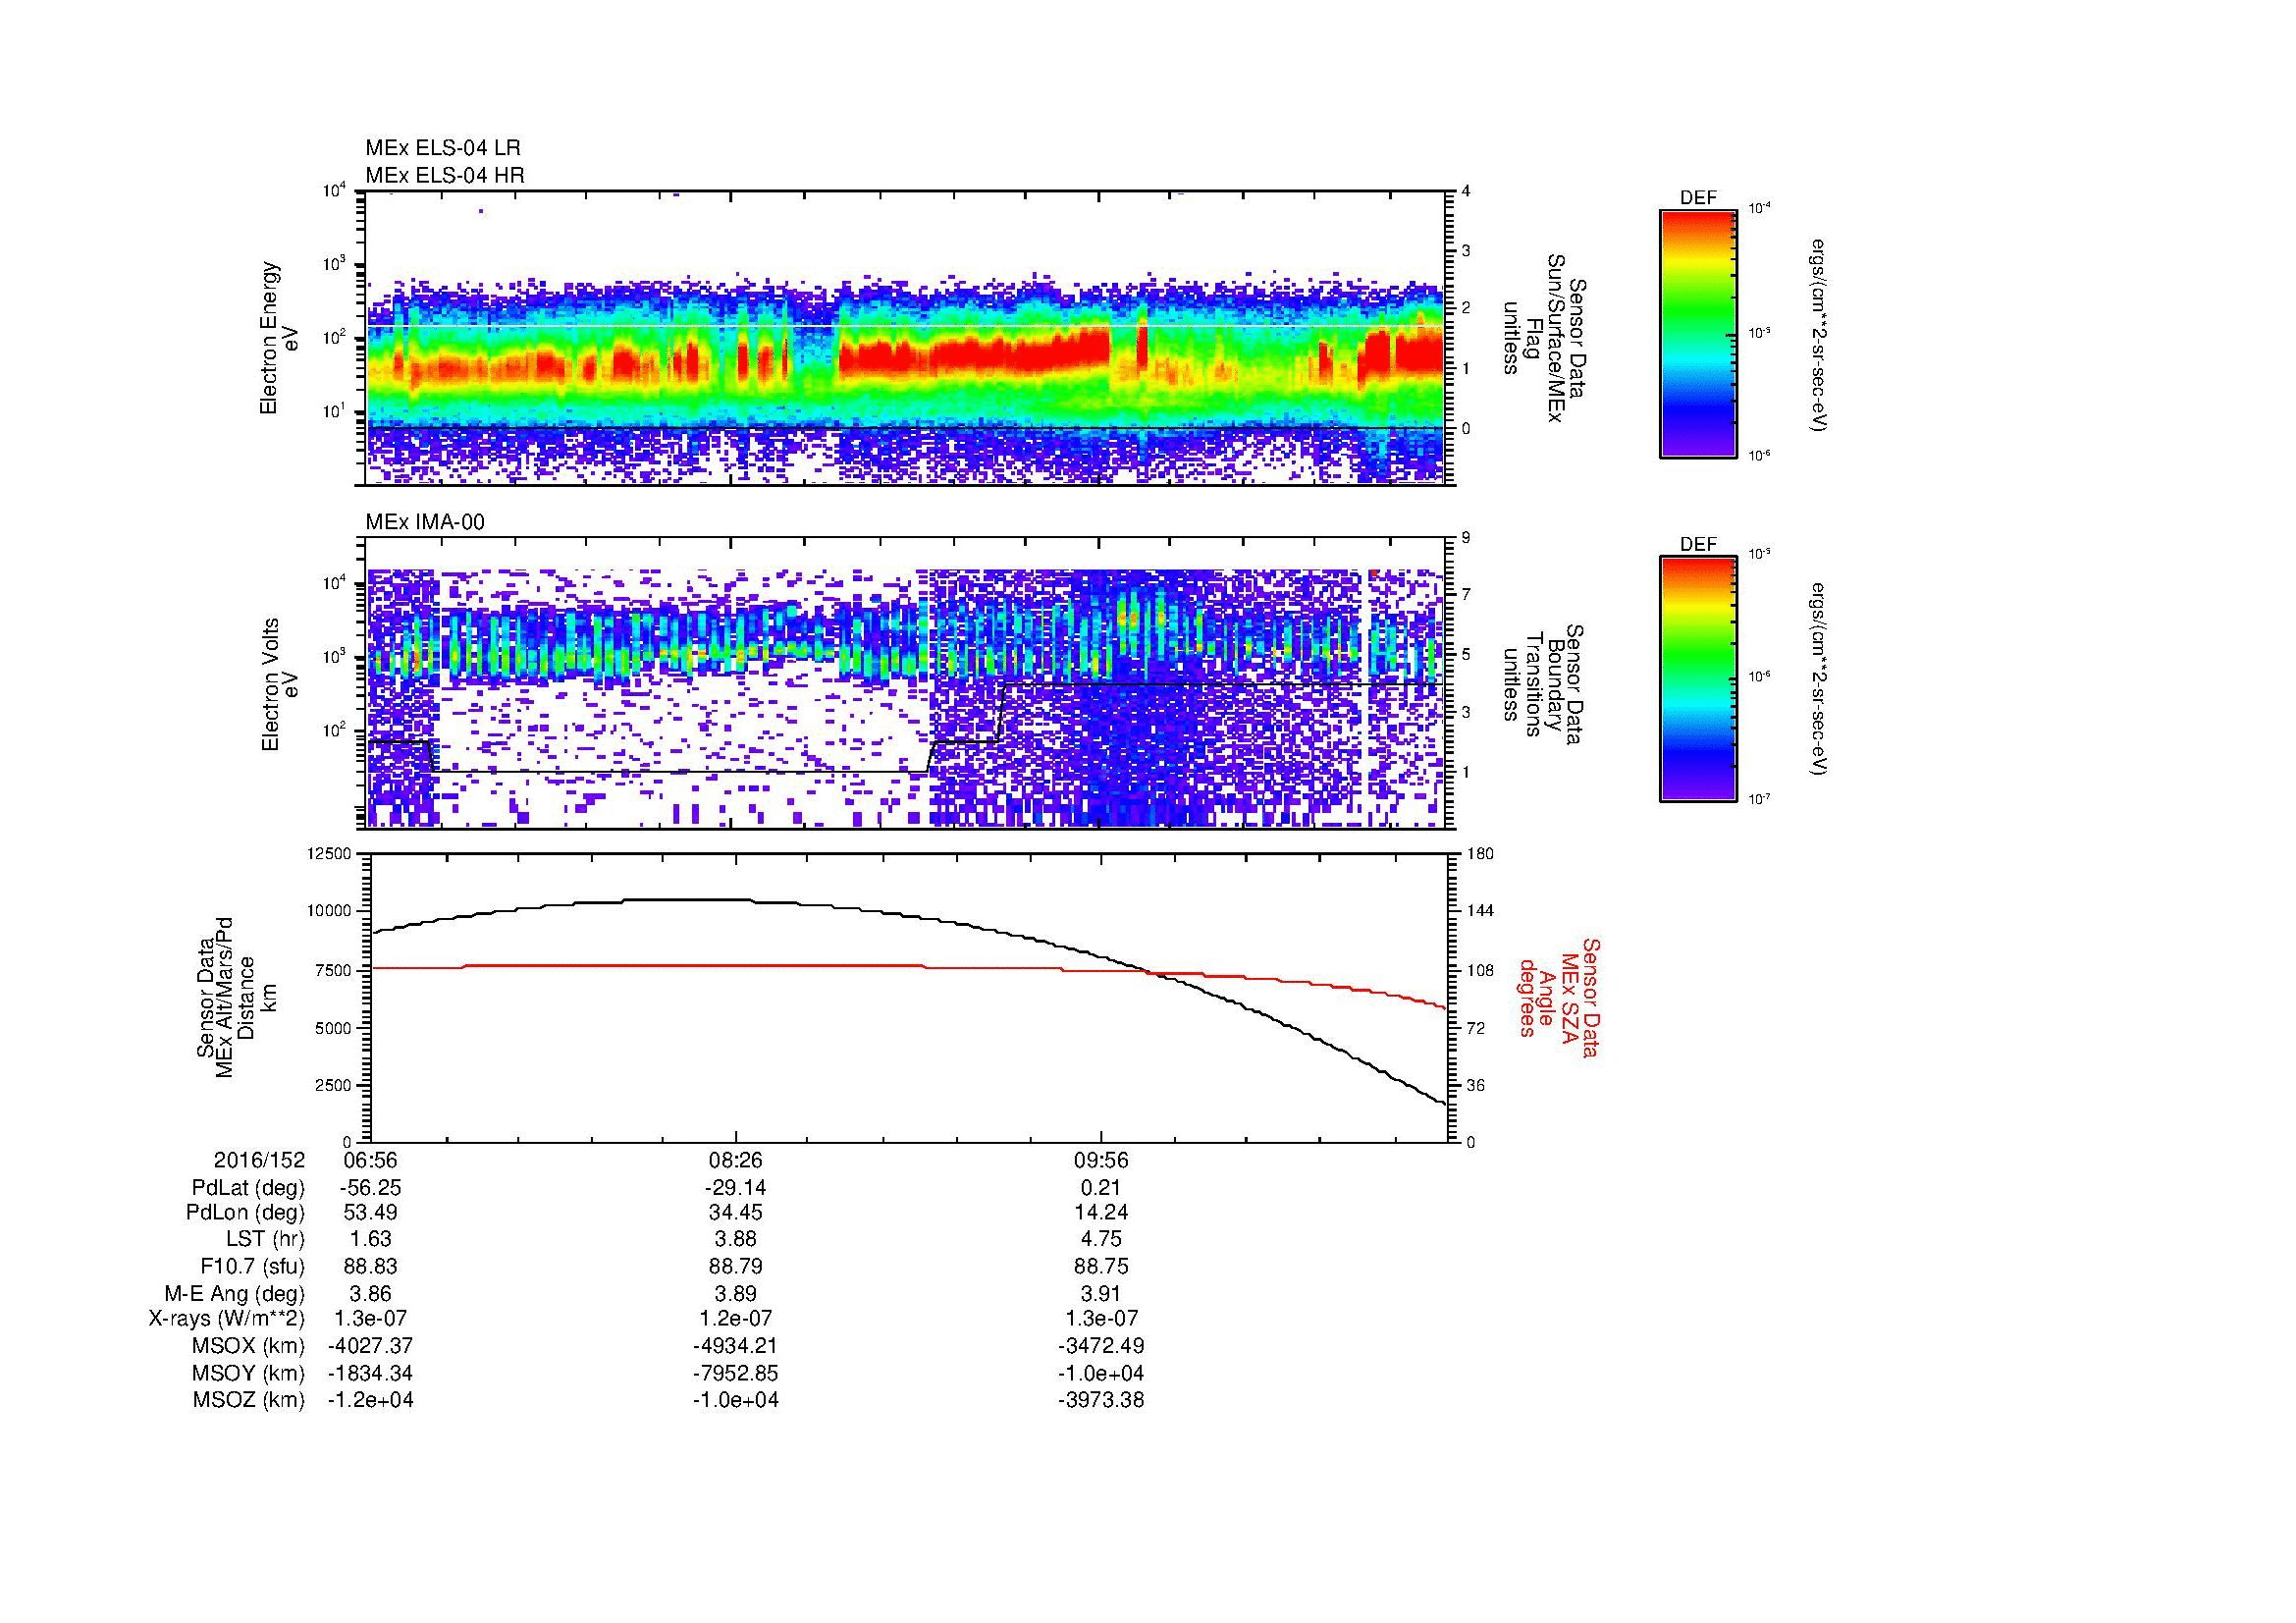Click the altitude axis tick '7500'
The image size is (2296, 1623).
tap(335, 970)
